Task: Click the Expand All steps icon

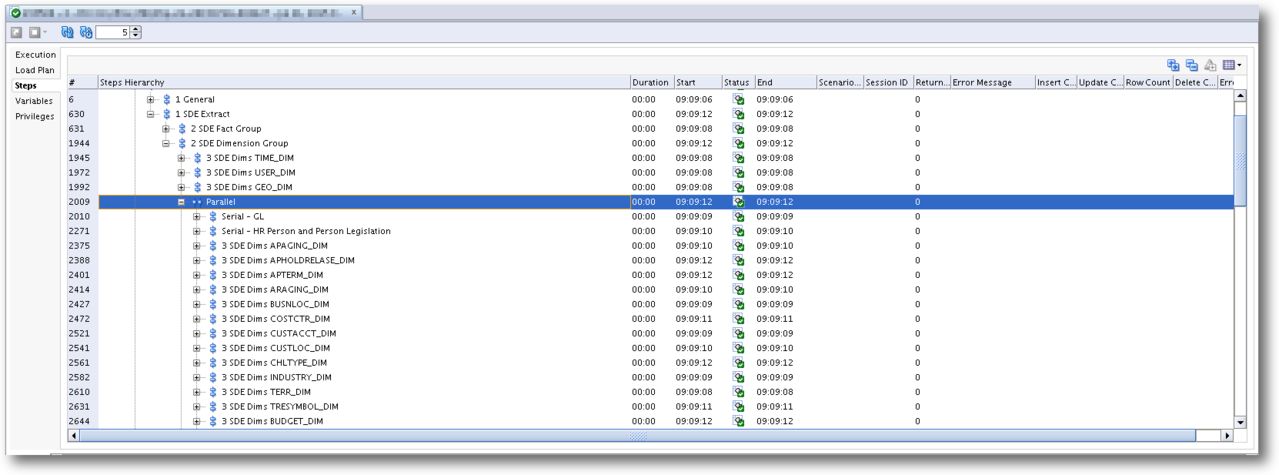Action: pyautogui.click(x=1173, y=65)
